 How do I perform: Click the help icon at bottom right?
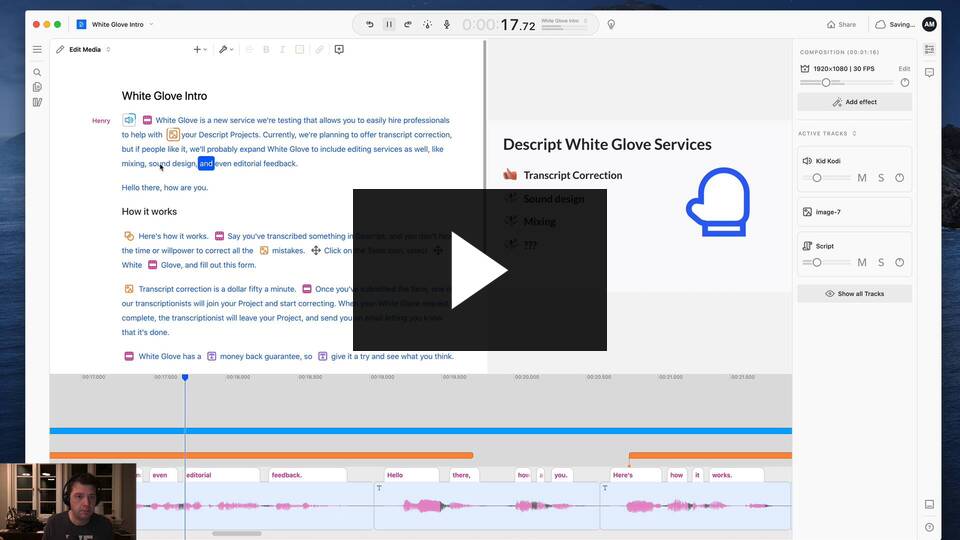[x=929, y=527]
